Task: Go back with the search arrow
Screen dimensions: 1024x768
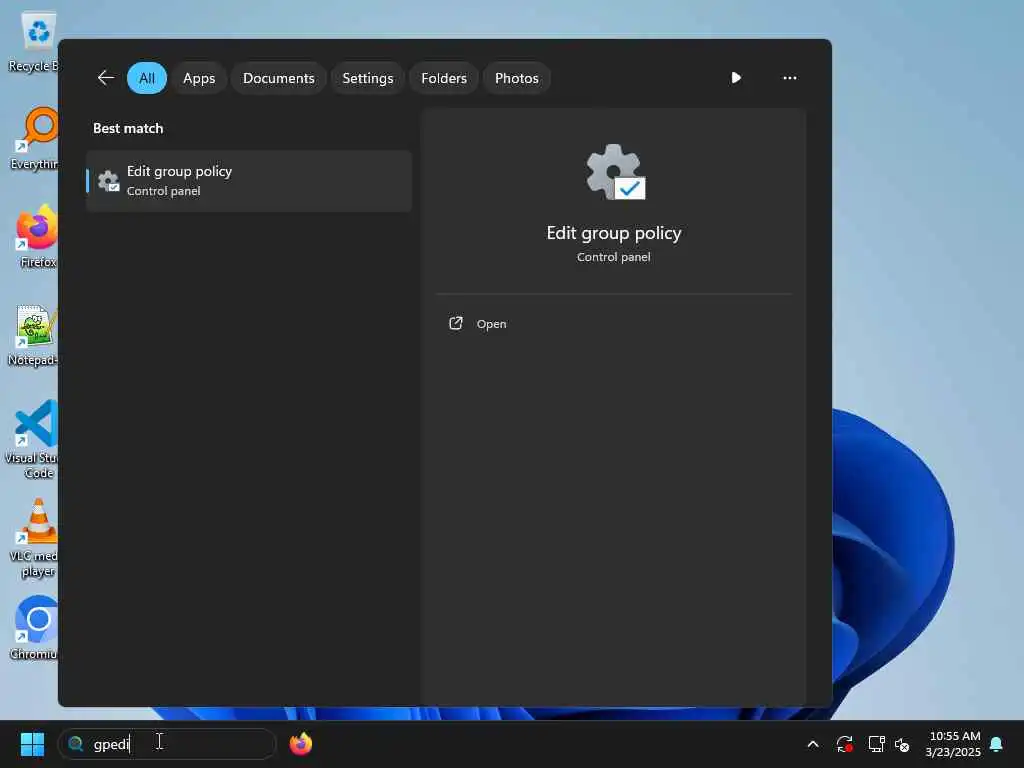Action: pos(106,78)
